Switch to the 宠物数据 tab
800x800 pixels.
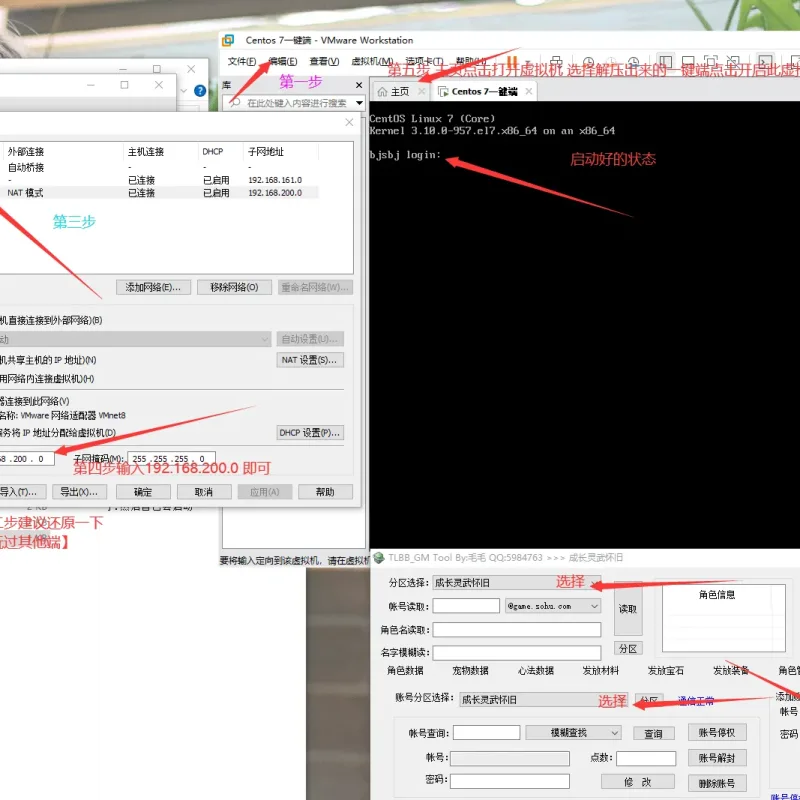(x=470, y=670)
